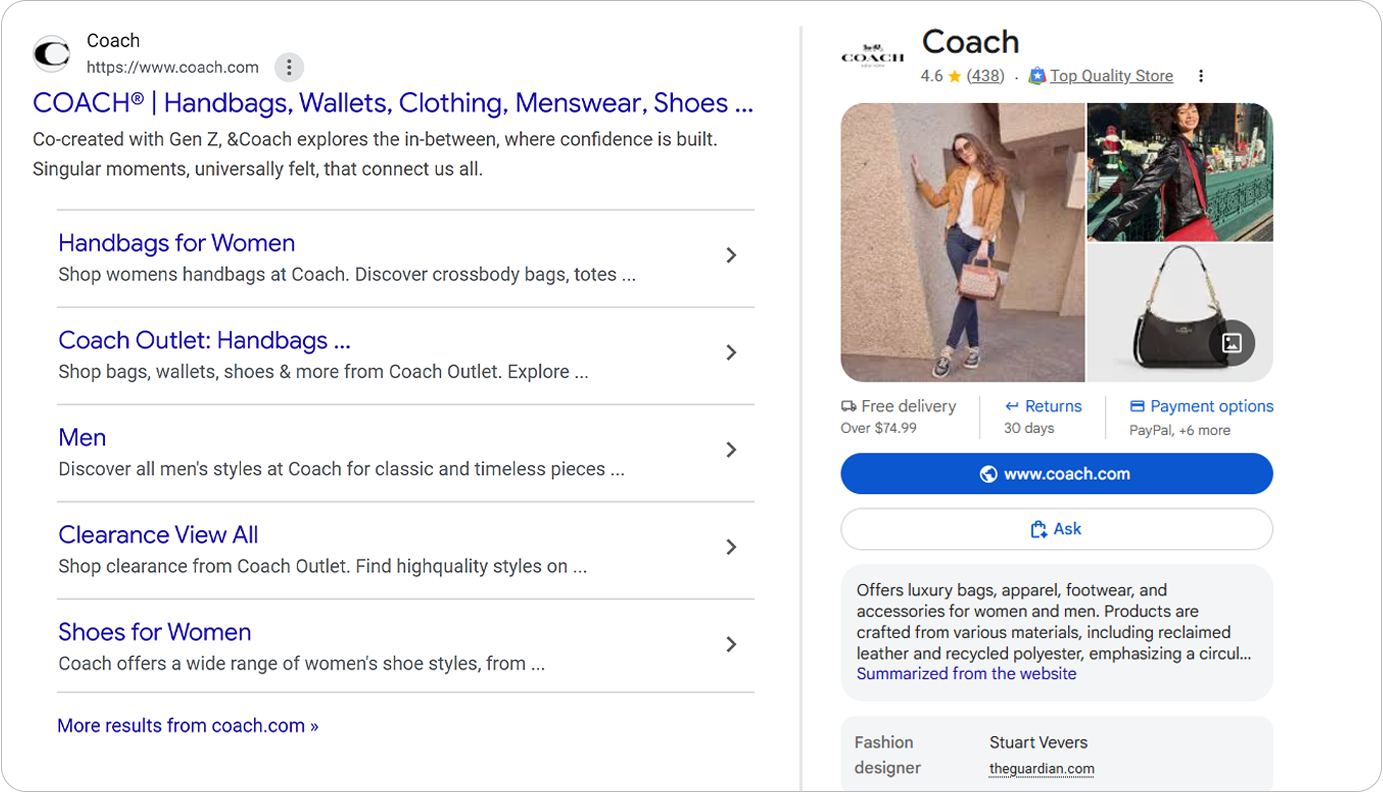Click the Stuart Vevers designer name
The image size is (1383, 793).
pos(1038,743)
